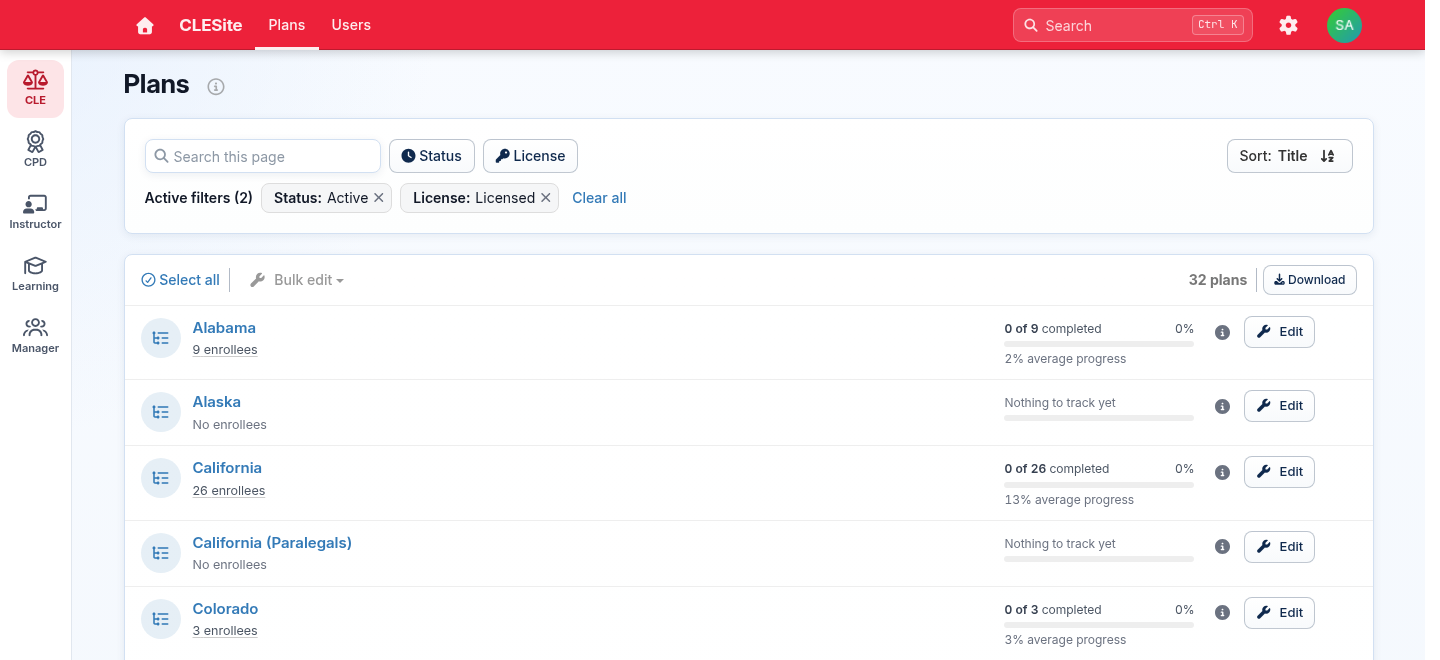Open the Instructor sidebar section

pyautogui.click(x=35, y=212)
